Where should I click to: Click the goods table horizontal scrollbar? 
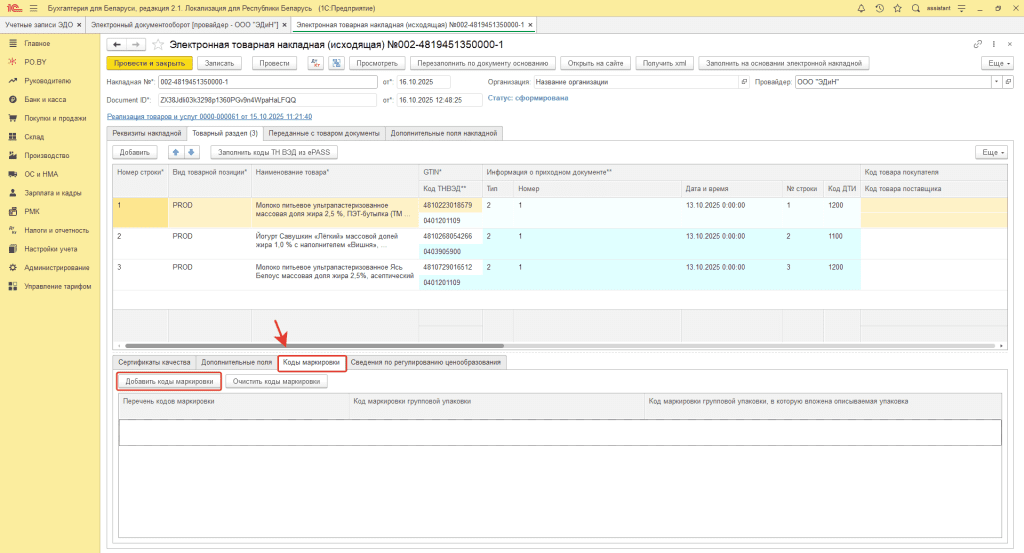pyautogui.click(x=560, y=346)
